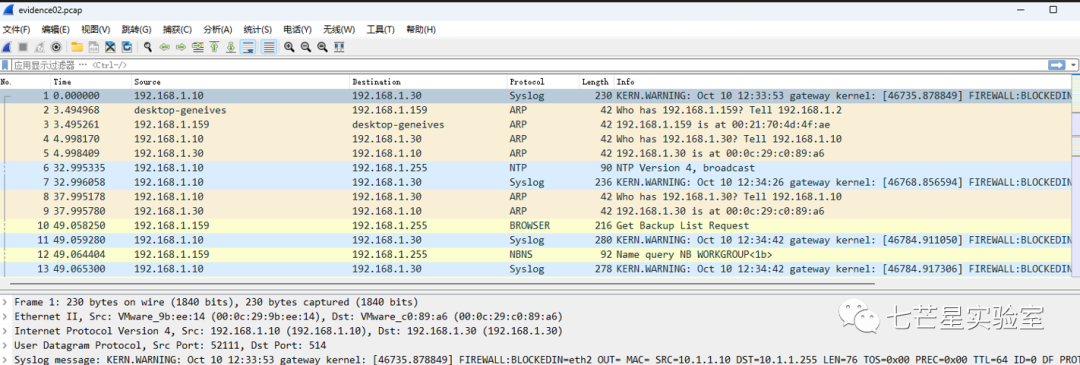Viewport: 1080px width, 365px height.
Task: Reload the capture file icon
Action: point(127,47)
